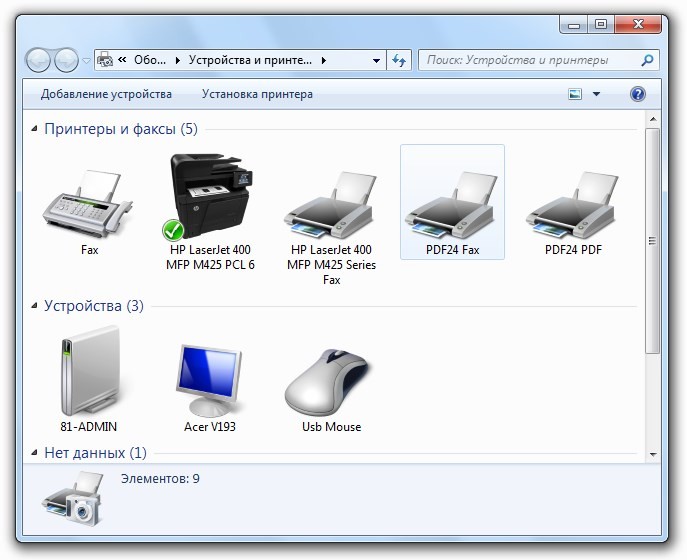Image resolution: width=687 pixels, height=560 pixels.
Task: Click the Back navigation button
Action: (39, 60)
